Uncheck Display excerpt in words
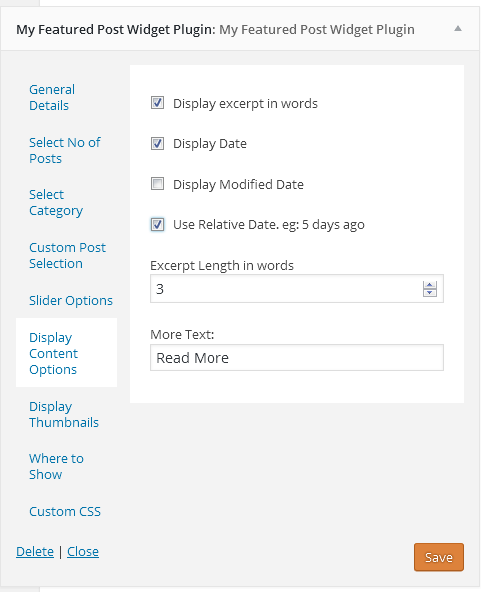The image size is (488, 592). click(x=157, y=103)
